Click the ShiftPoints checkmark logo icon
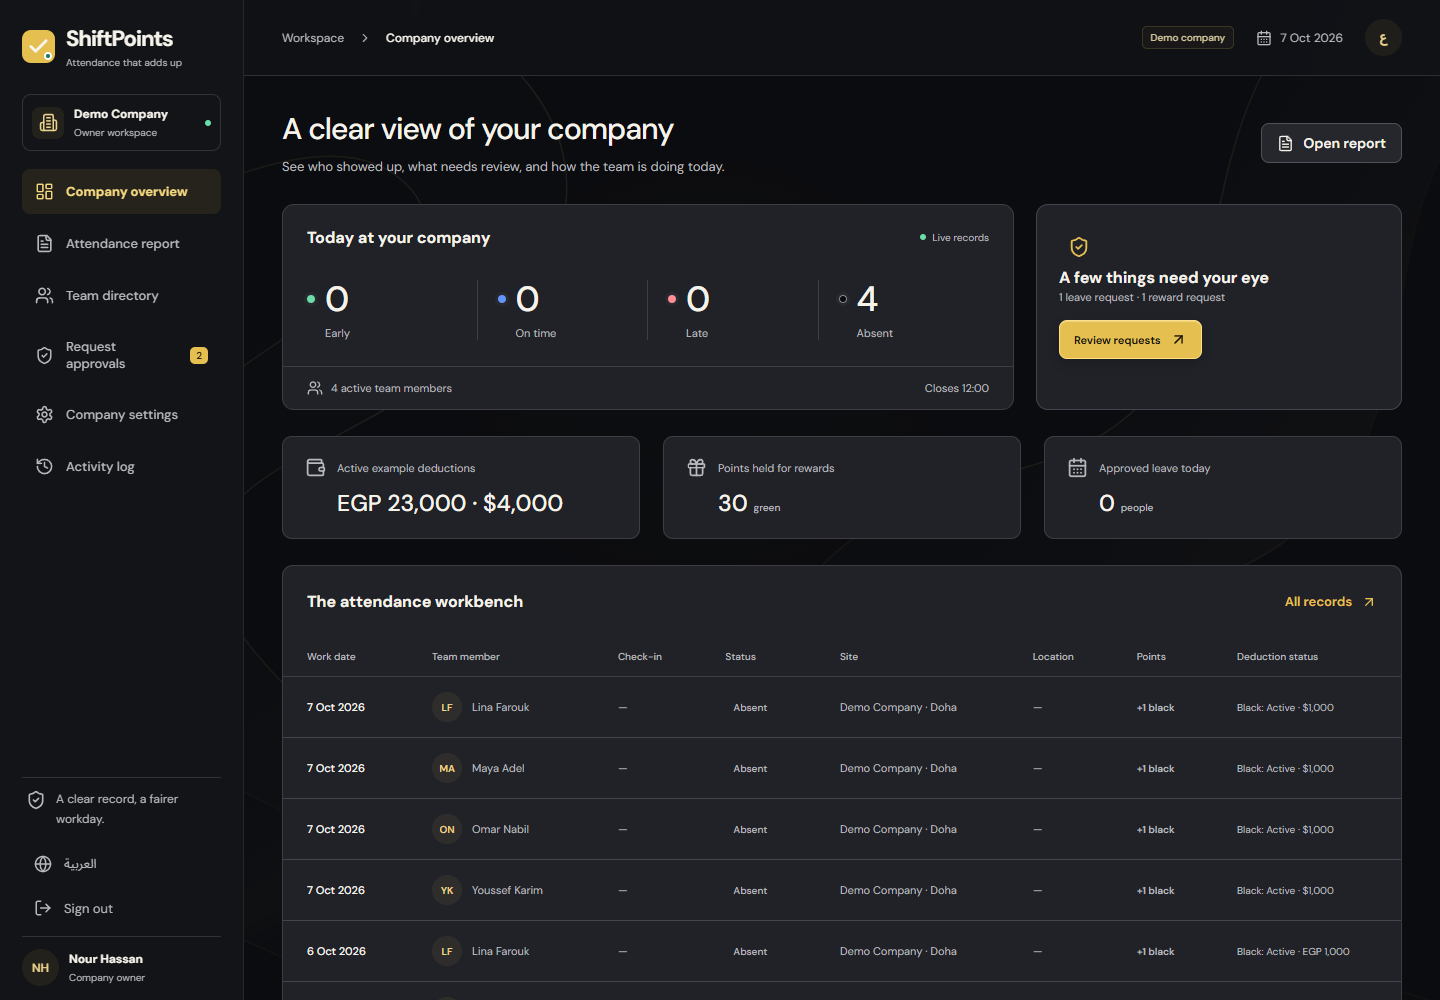1440x1000 pixels. tap(39, 46)
